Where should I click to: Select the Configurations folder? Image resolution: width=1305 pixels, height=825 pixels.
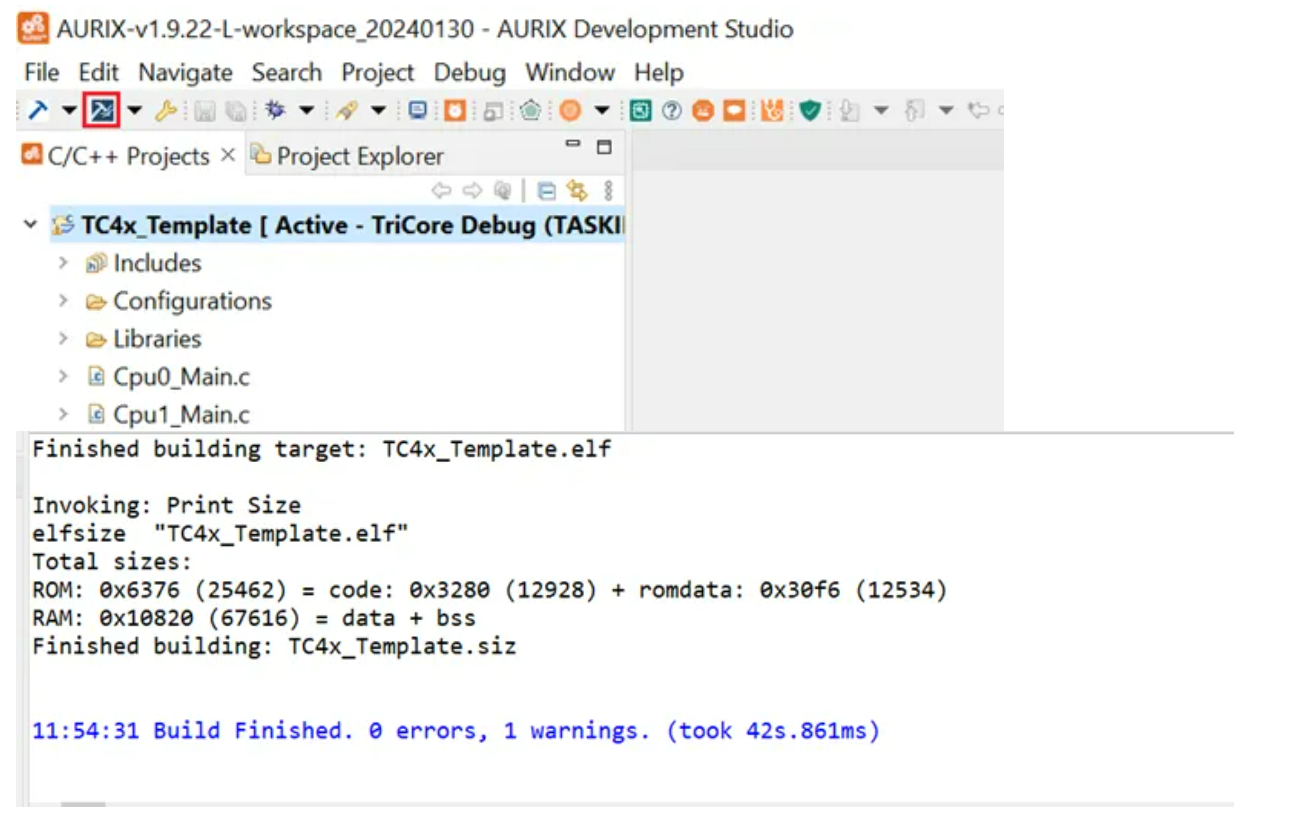tap(192, 301)
